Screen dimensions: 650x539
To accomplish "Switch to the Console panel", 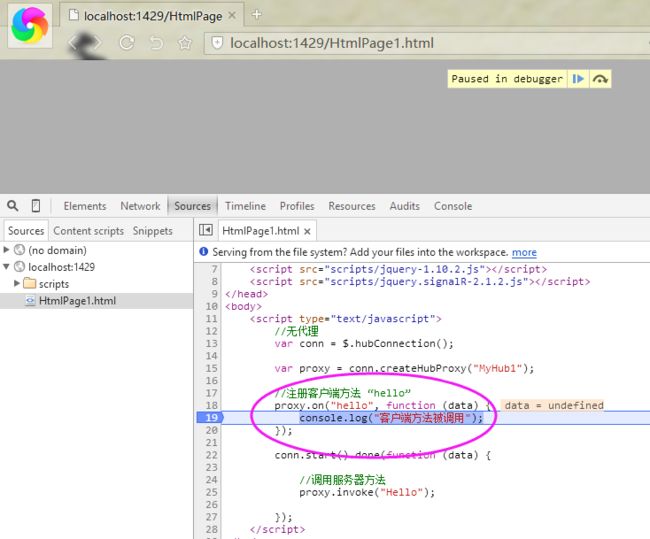I will 453,206.
